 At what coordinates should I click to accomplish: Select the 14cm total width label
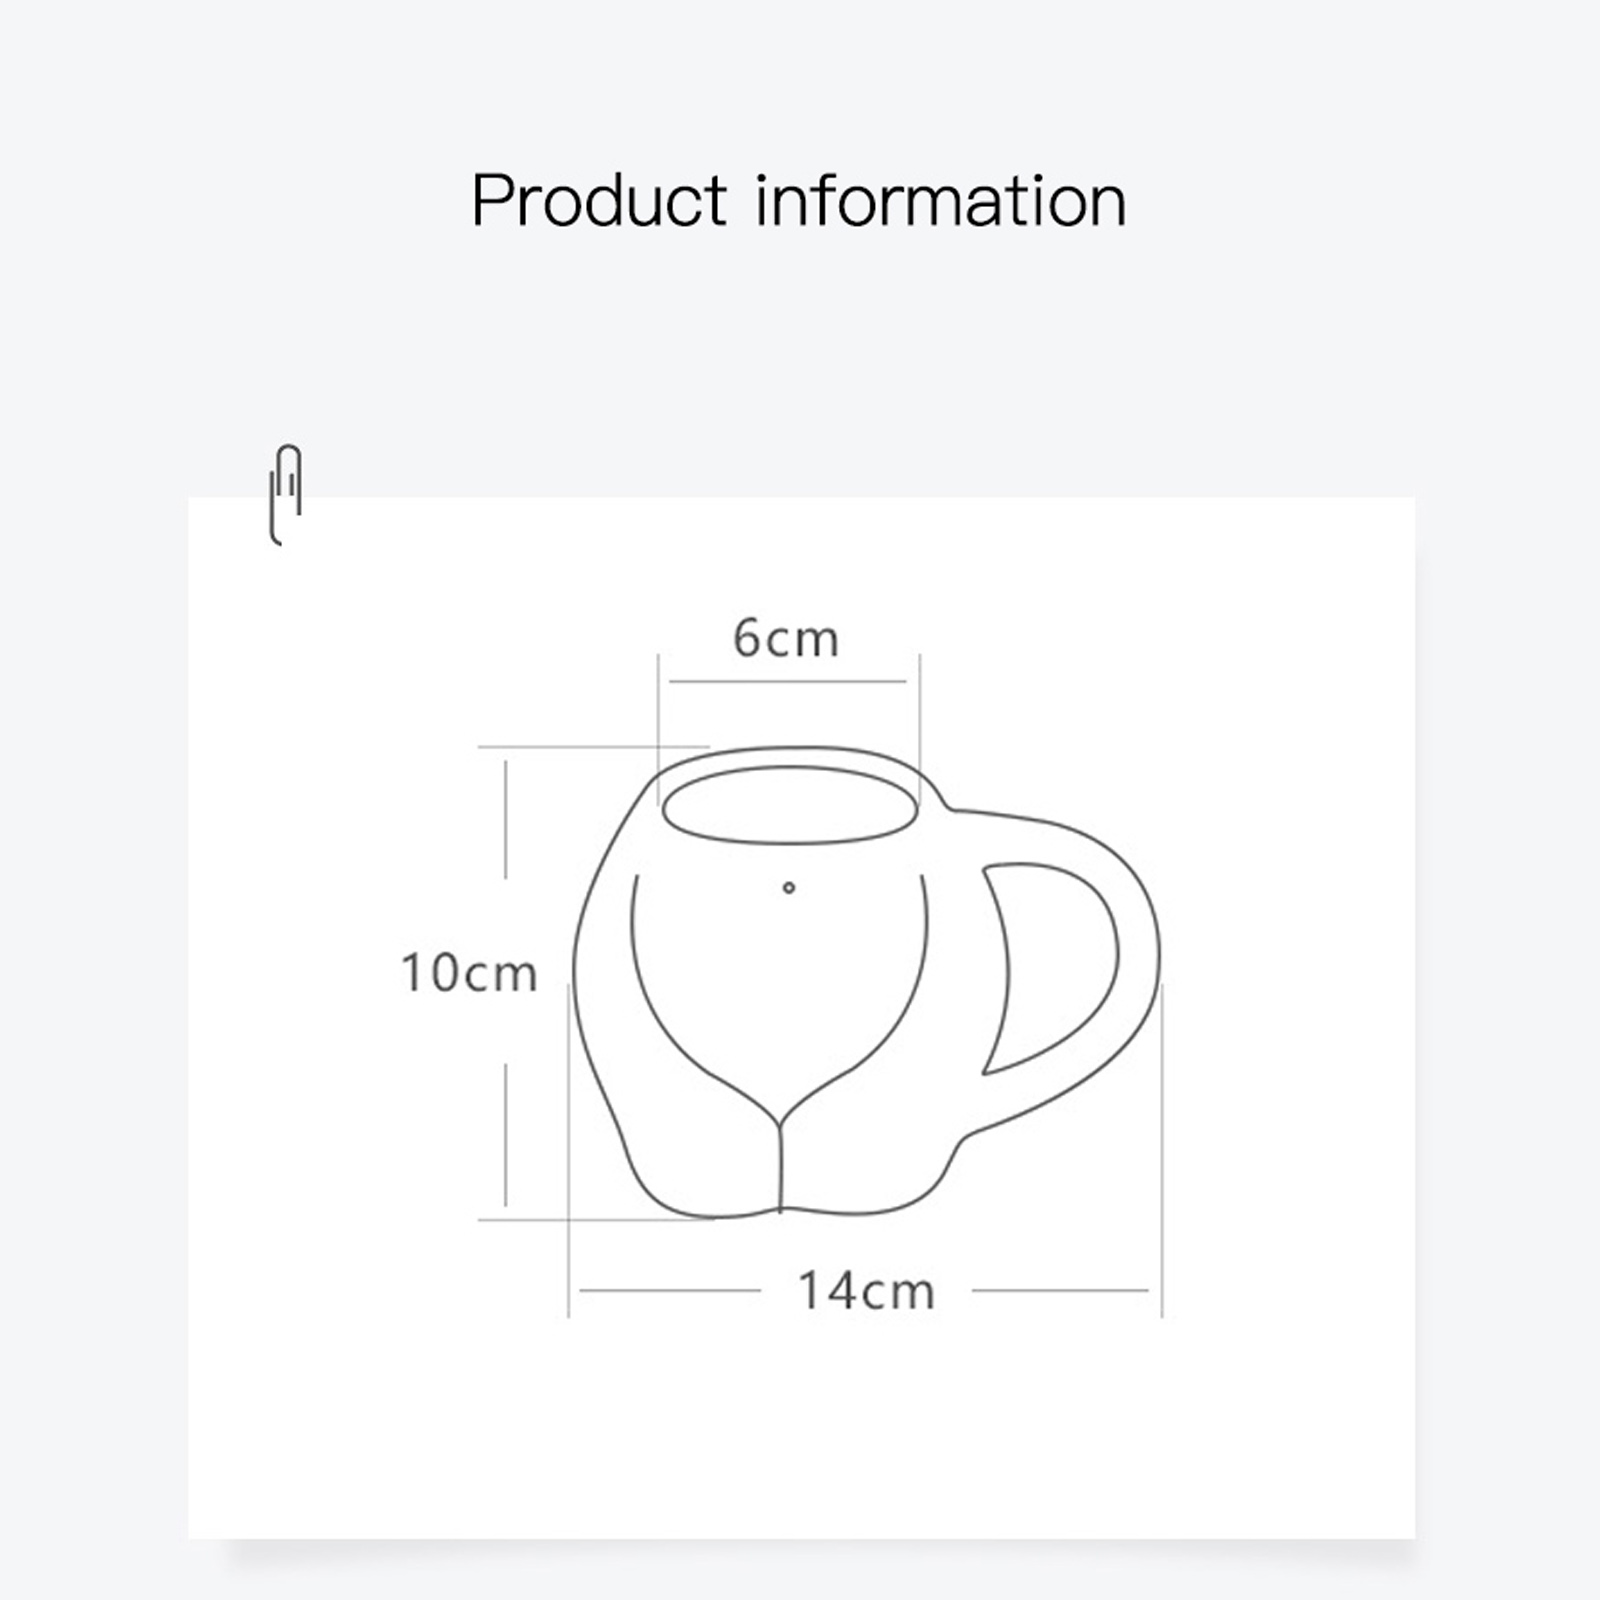click(x=866, y=1291)
